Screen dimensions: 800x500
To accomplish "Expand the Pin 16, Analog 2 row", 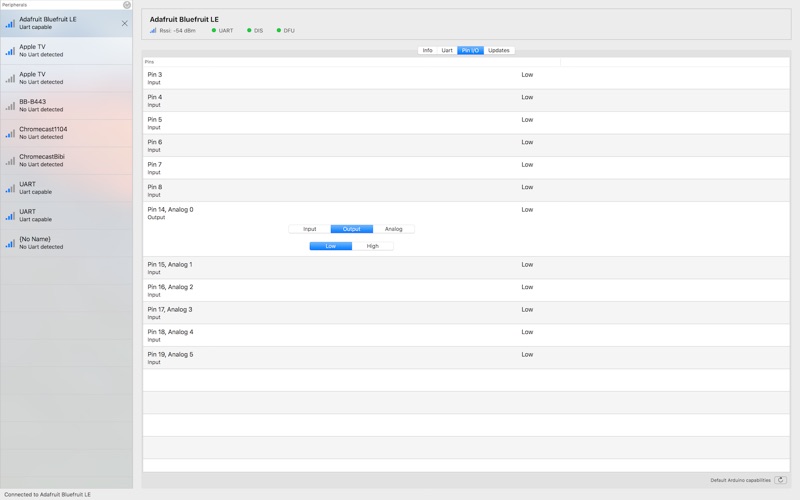I will pyautogui.click(x=466, y=290).
